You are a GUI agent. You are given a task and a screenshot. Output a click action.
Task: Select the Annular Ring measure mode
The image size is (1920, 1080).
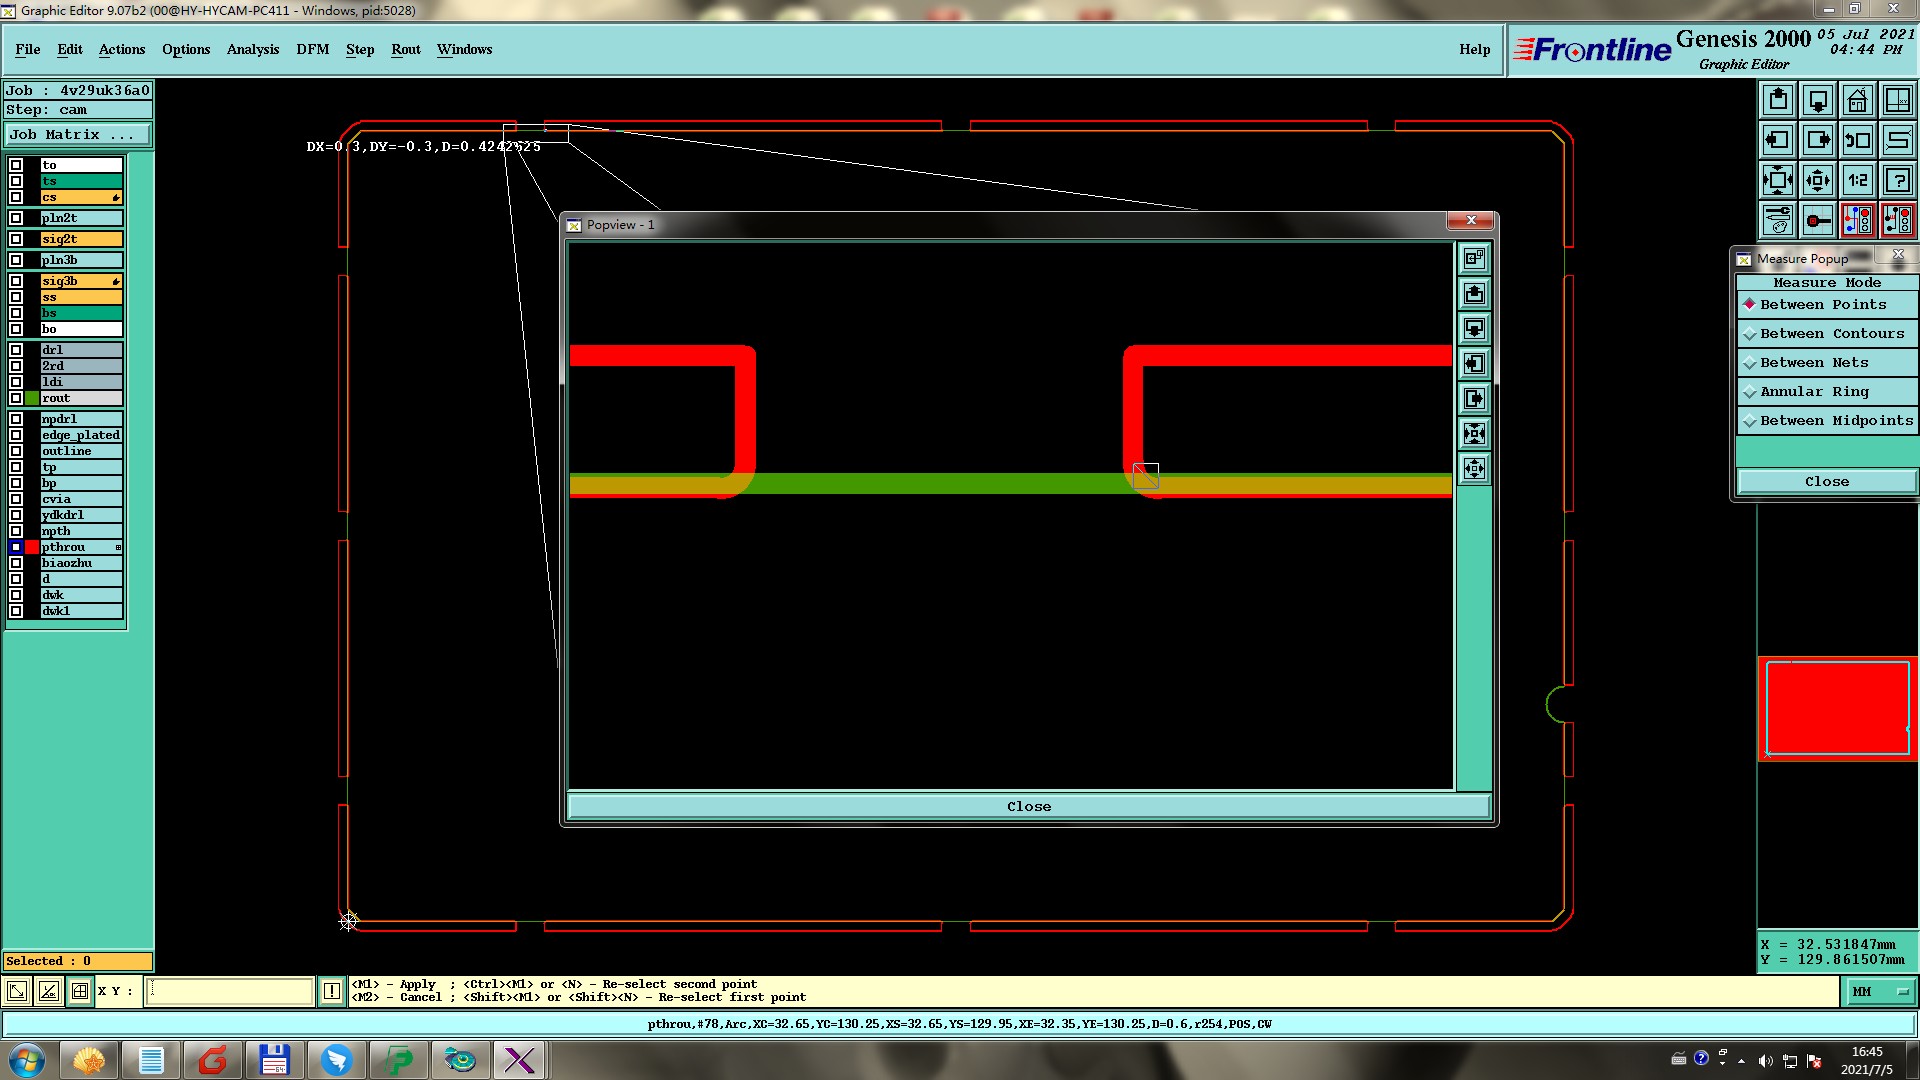1813,392
